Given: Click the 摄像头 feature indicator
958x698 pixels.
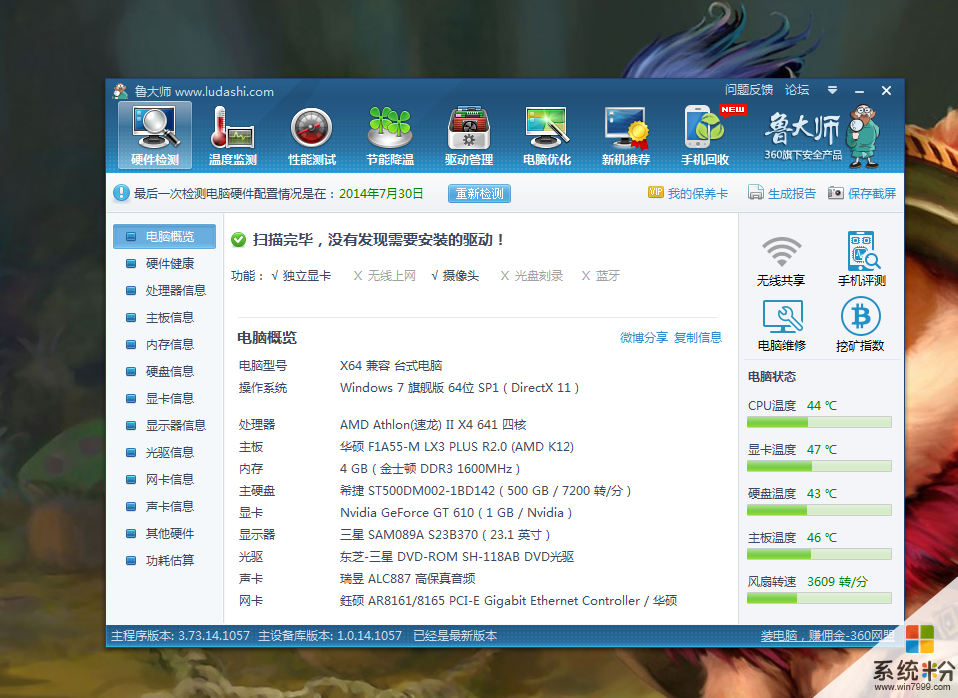Looking at the screenshot, I should coord(455,276).
